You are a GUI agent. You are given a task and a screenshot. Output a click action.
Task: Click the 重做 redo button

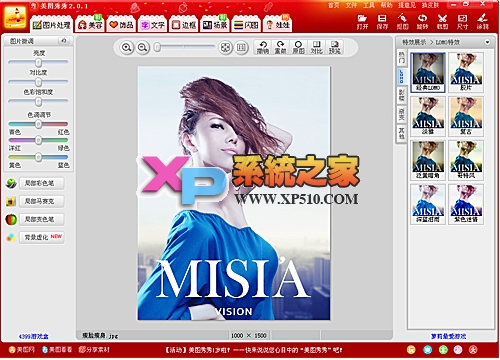(281, 47)
